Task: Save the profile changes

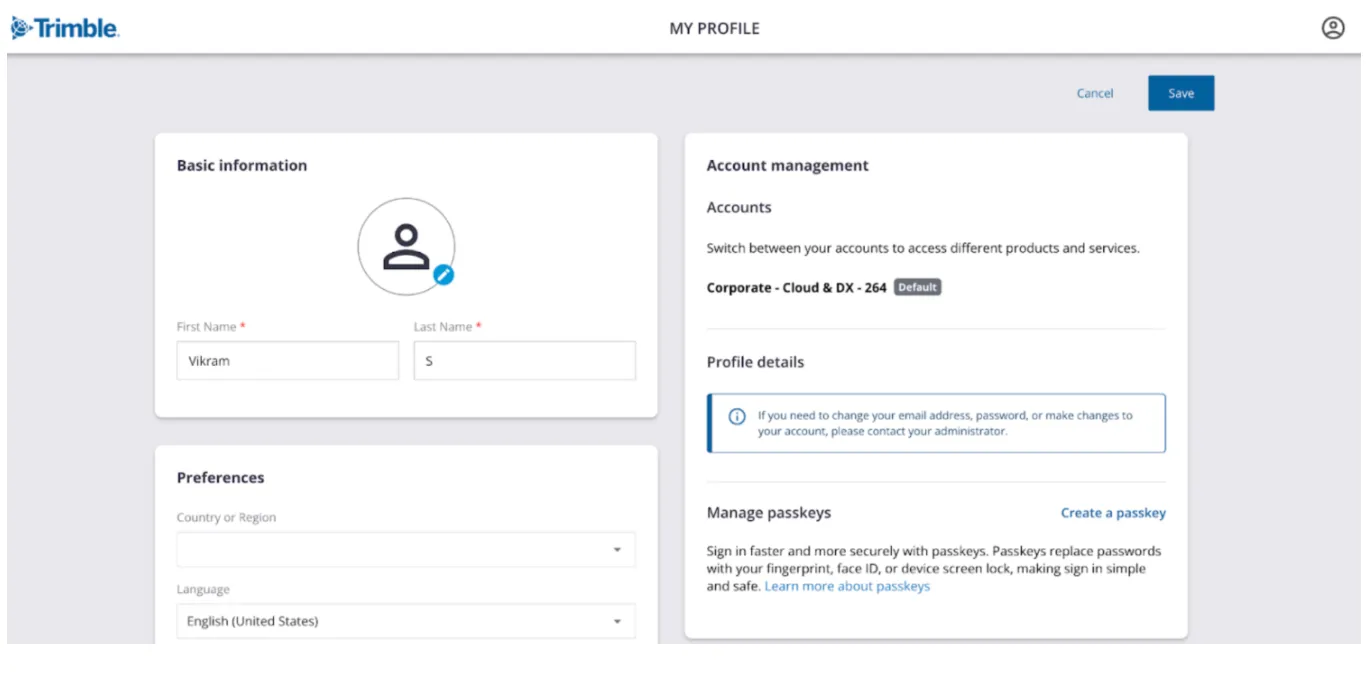Action: click(1181, 93)
